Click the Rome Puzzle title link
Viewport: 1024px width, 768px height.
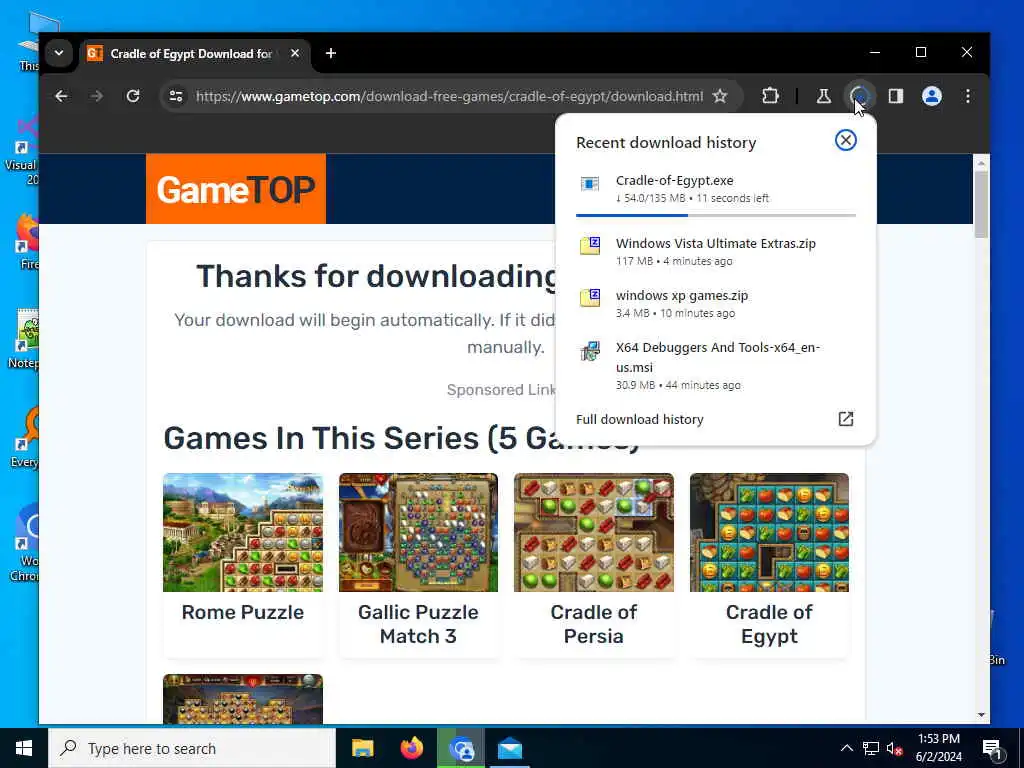click(243, 612)
